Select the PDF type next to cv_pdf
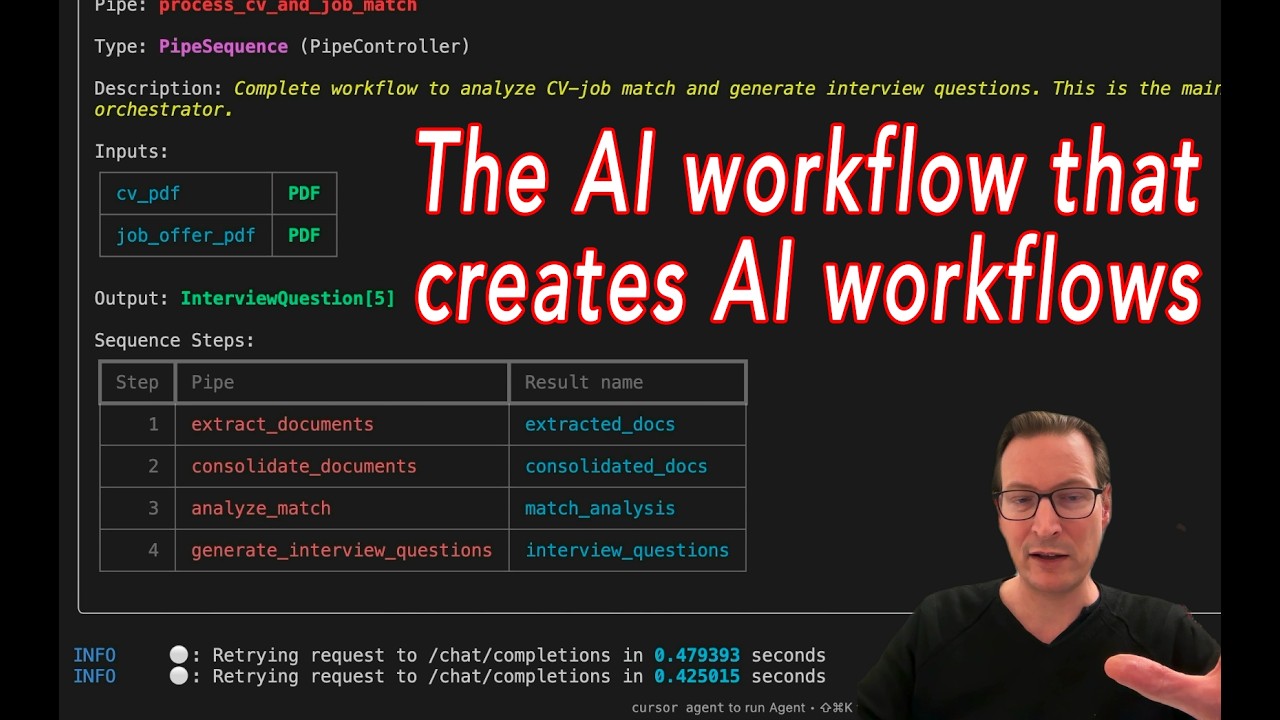 (304, 193)
